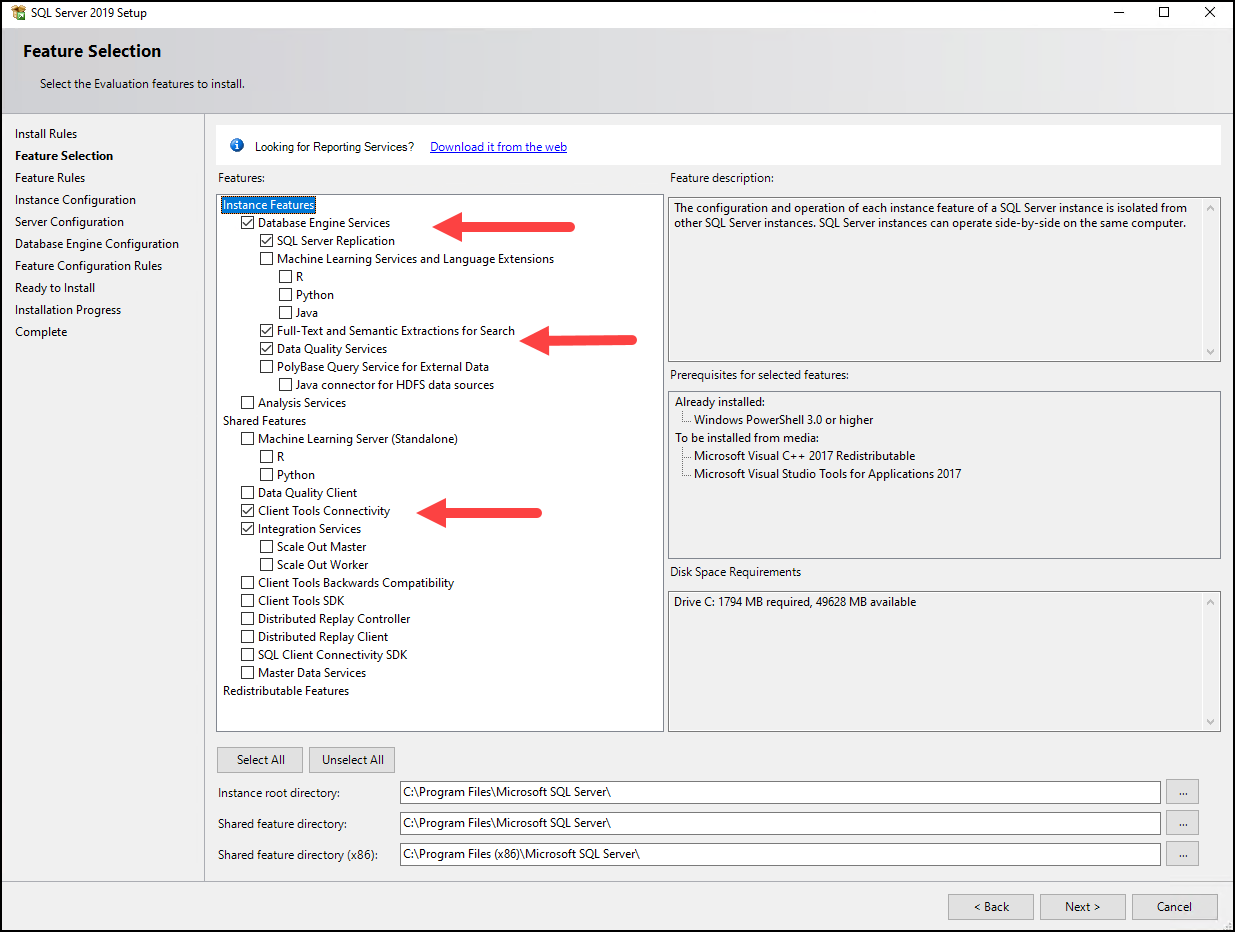This screenshot has height=932, width=1235.
Task: Check Distributed Replay Client
Action: pos(248,637)
